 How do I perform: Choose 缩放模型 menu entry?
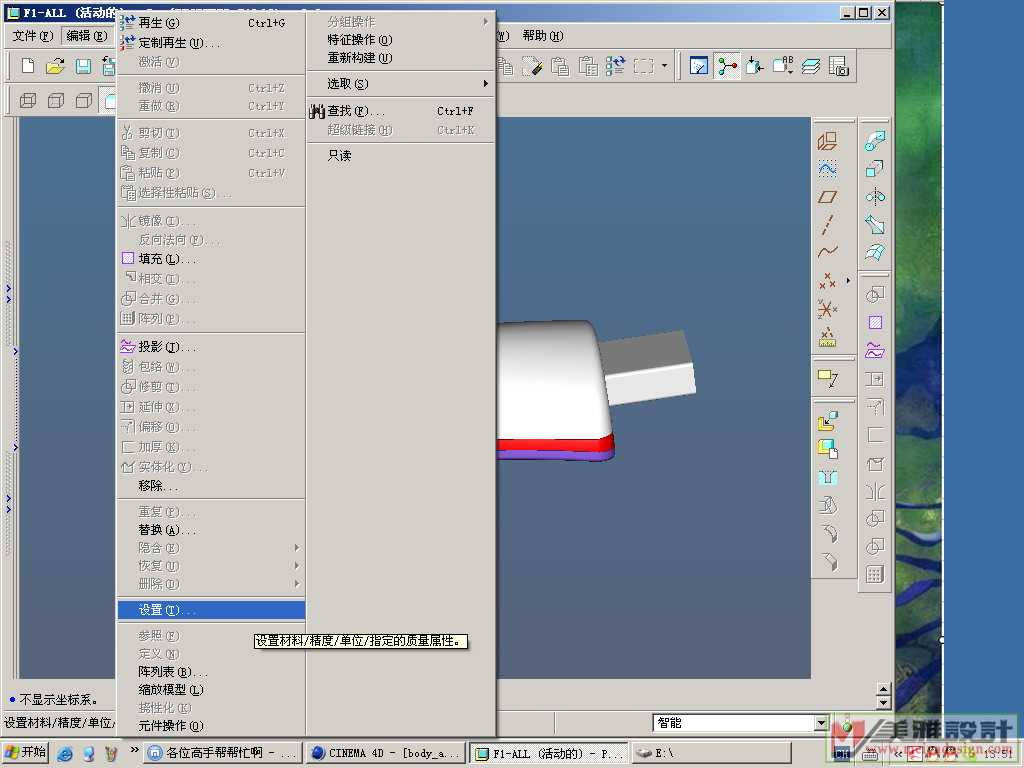tap(211, 690)
